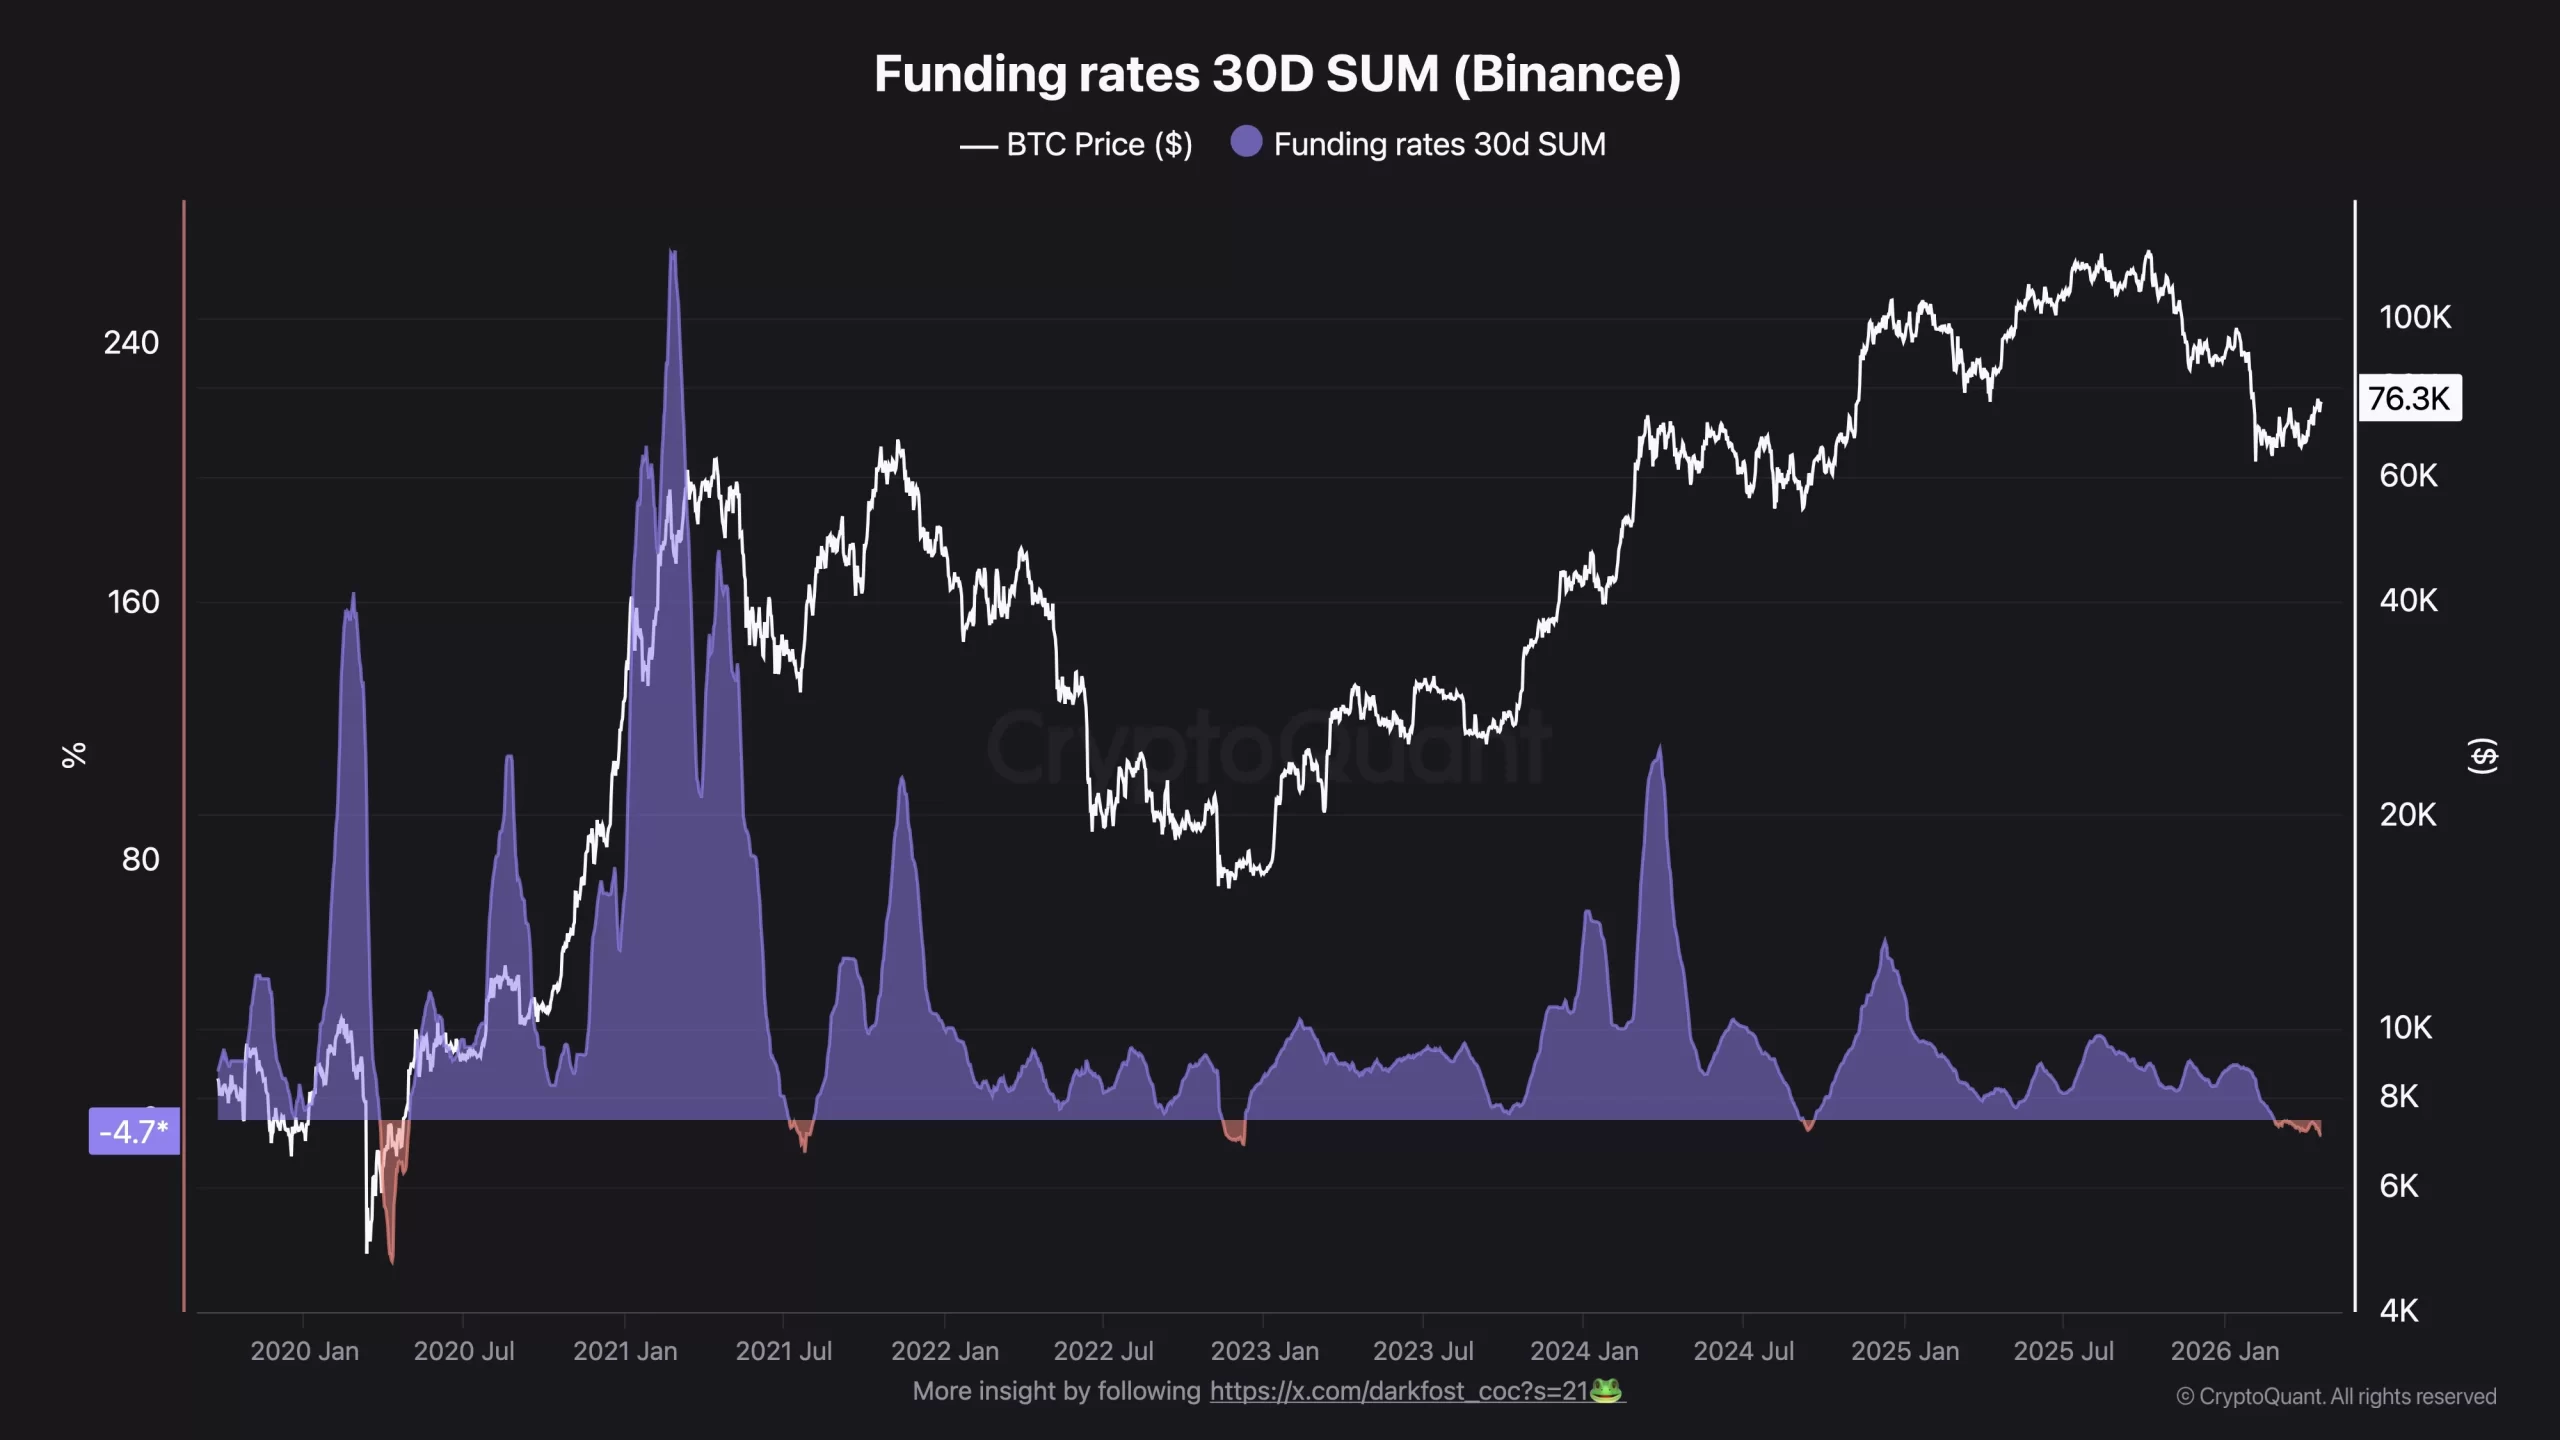Click the ($) right axis title
This screenshot has width=2560, height=1440.
pos(2483,756)
